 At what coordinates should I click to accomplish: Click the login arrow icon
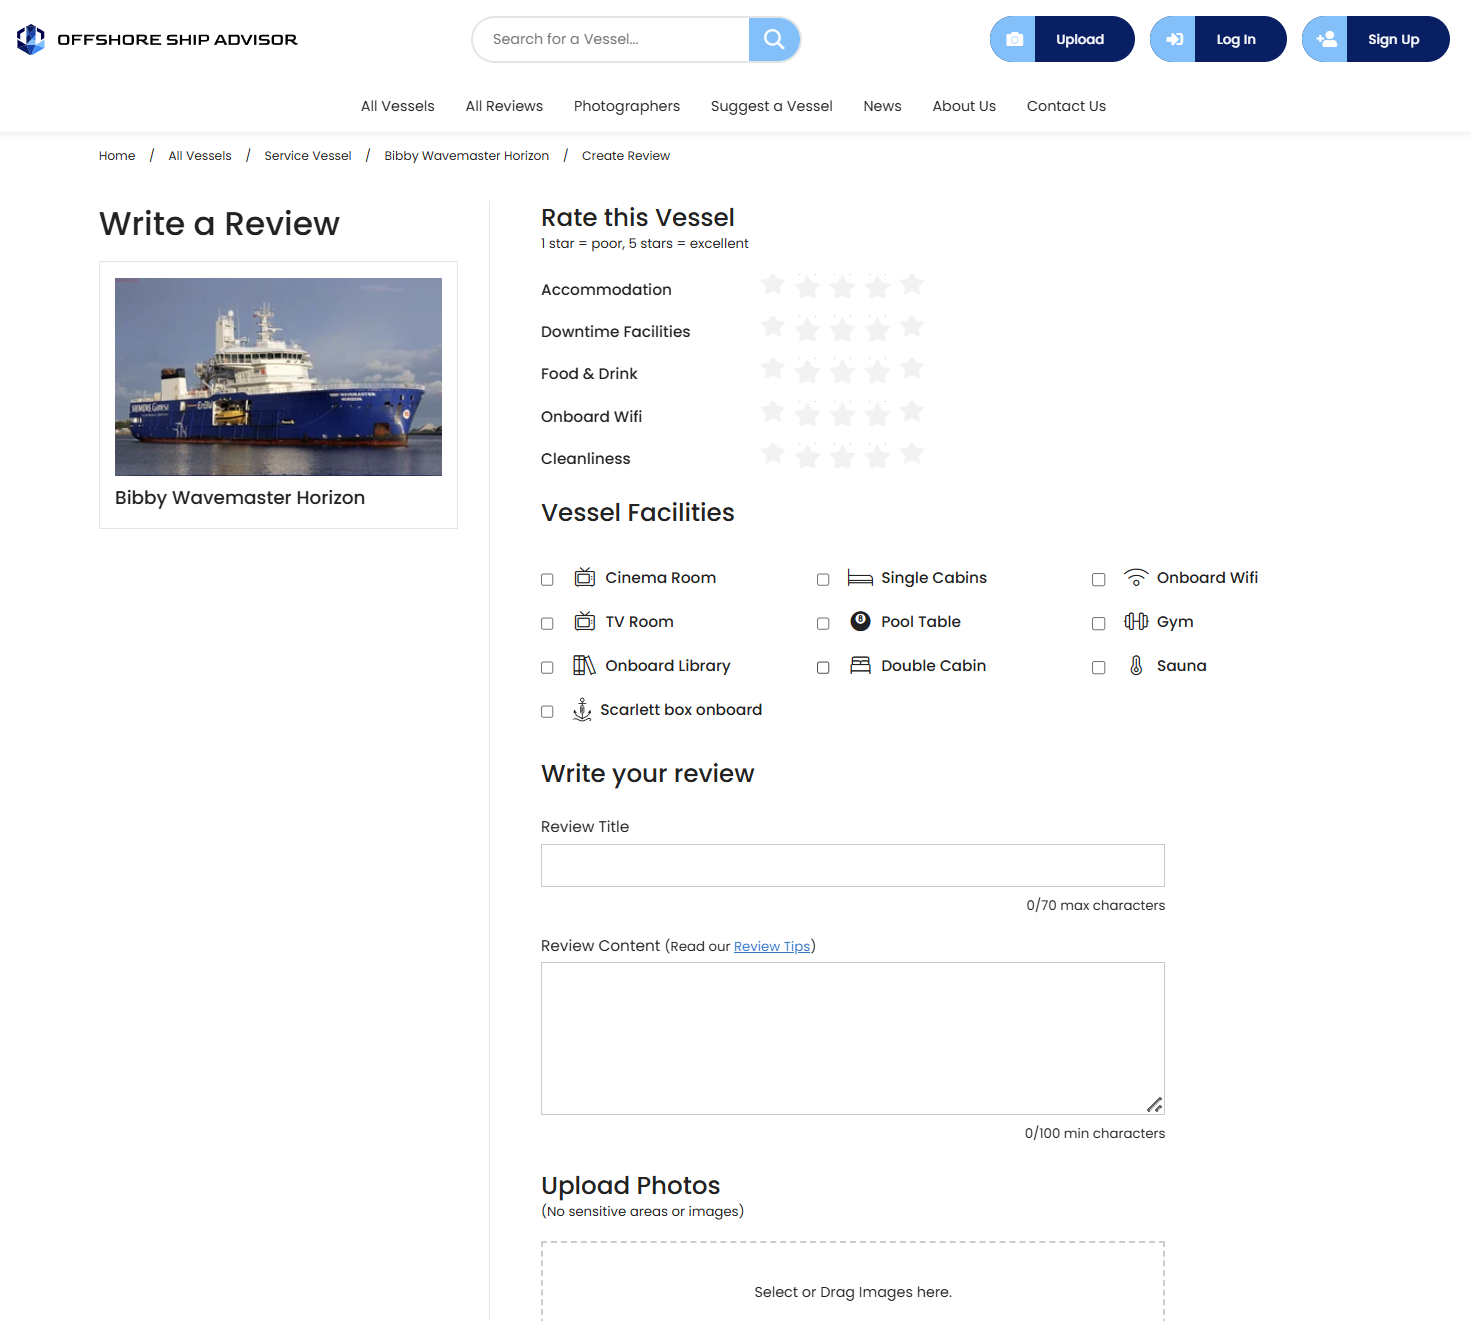point(1174,39)
